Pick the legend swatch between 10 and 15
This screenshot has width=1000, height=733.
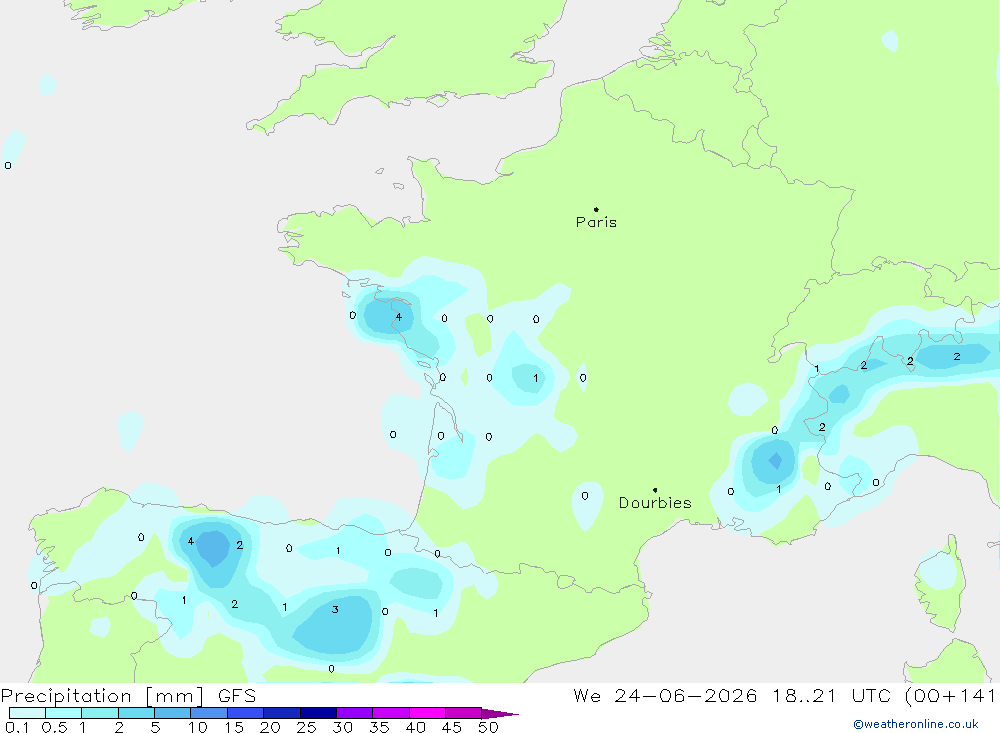click(209, 713)
